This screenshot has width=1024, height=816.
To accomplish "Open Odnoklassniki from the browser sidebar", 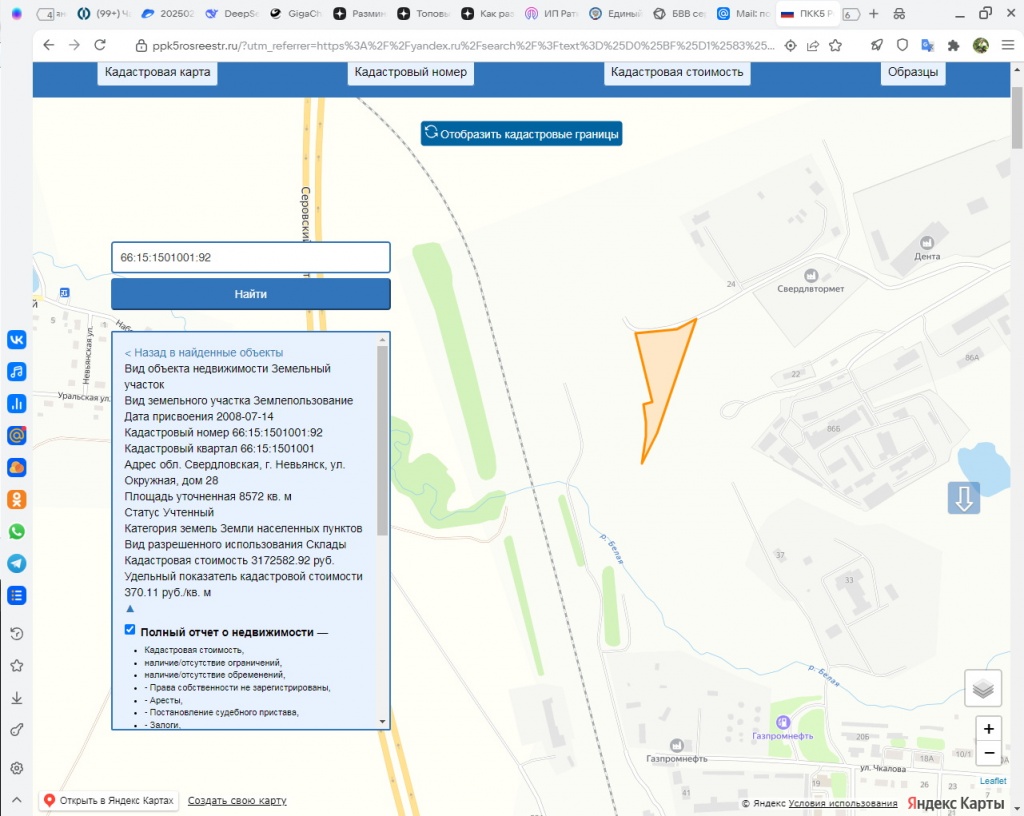I will point(16,499).
